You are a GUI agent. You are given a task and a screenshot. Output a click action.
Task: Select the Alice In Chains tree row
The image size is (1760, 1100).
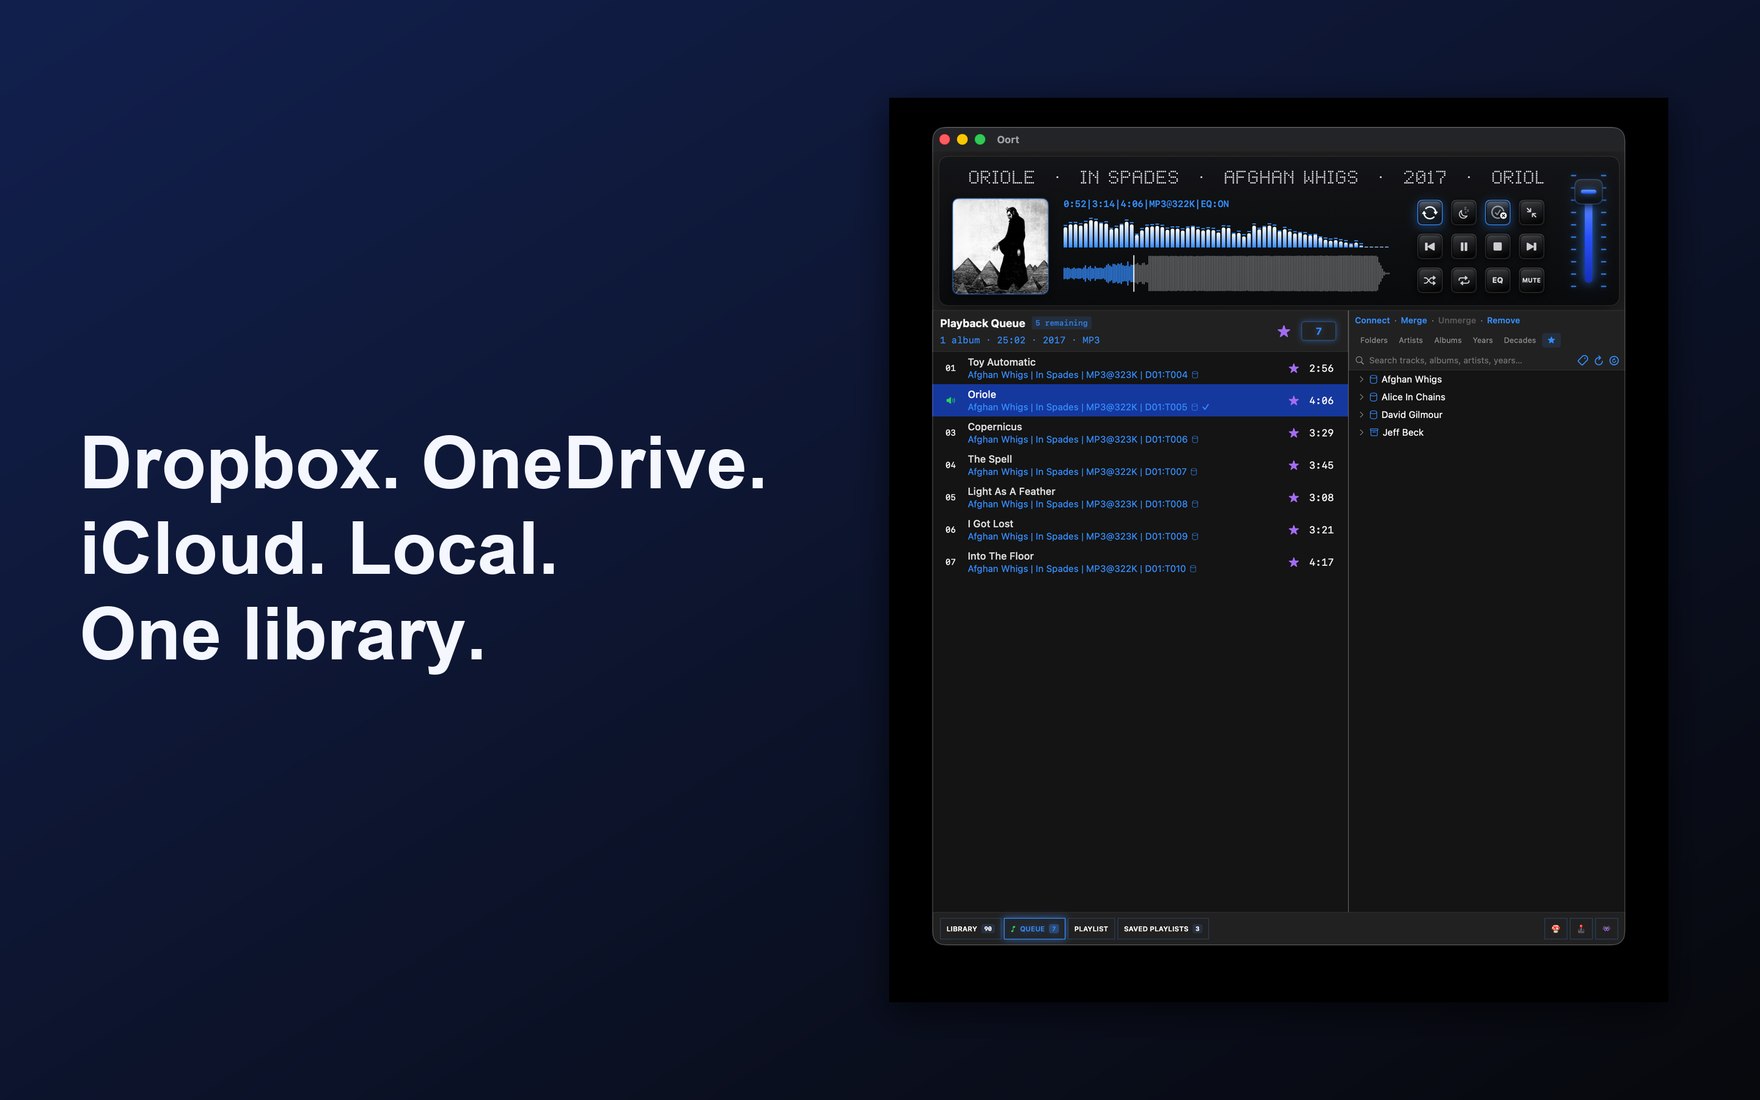click(1486, 397)
